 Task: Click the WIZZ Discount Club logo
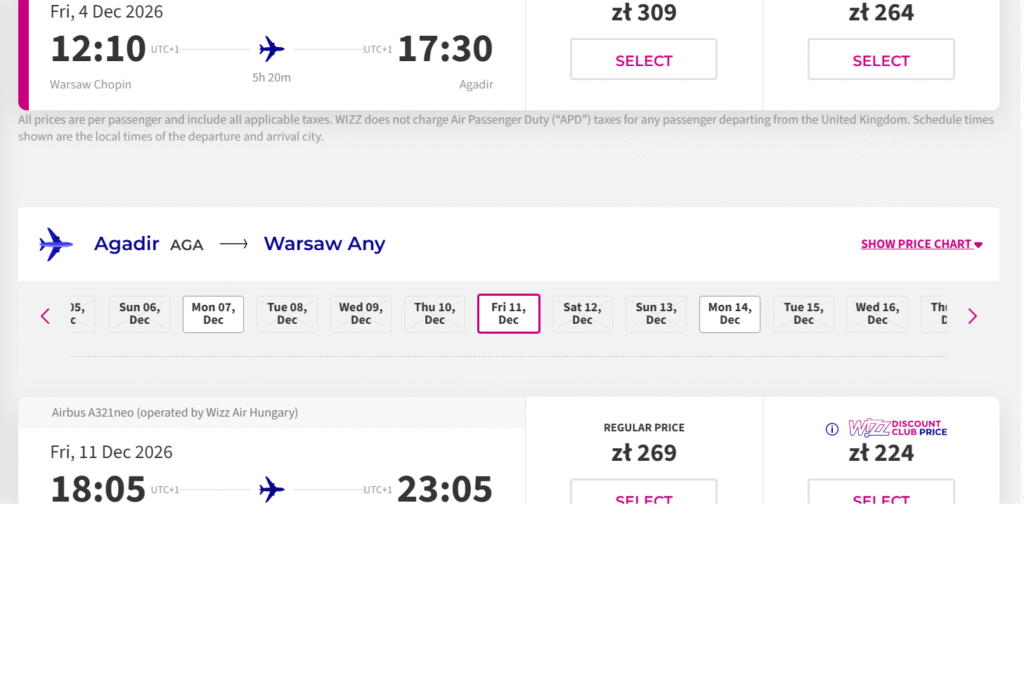(x=897, y=429)
